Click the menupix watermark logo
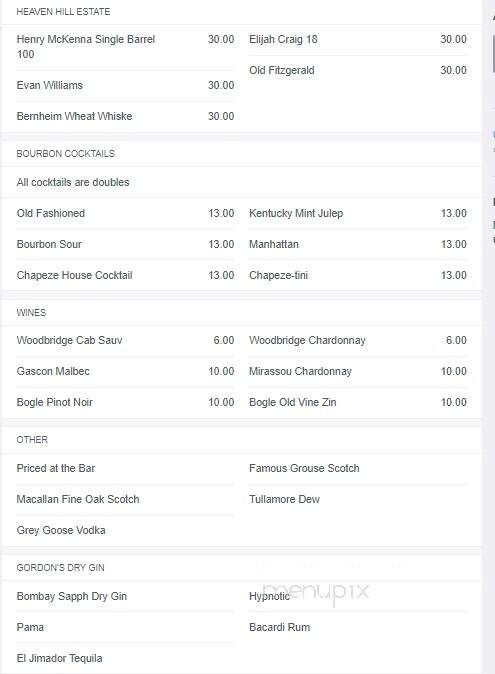The image size is (495, 674). (x=316, y=591)
